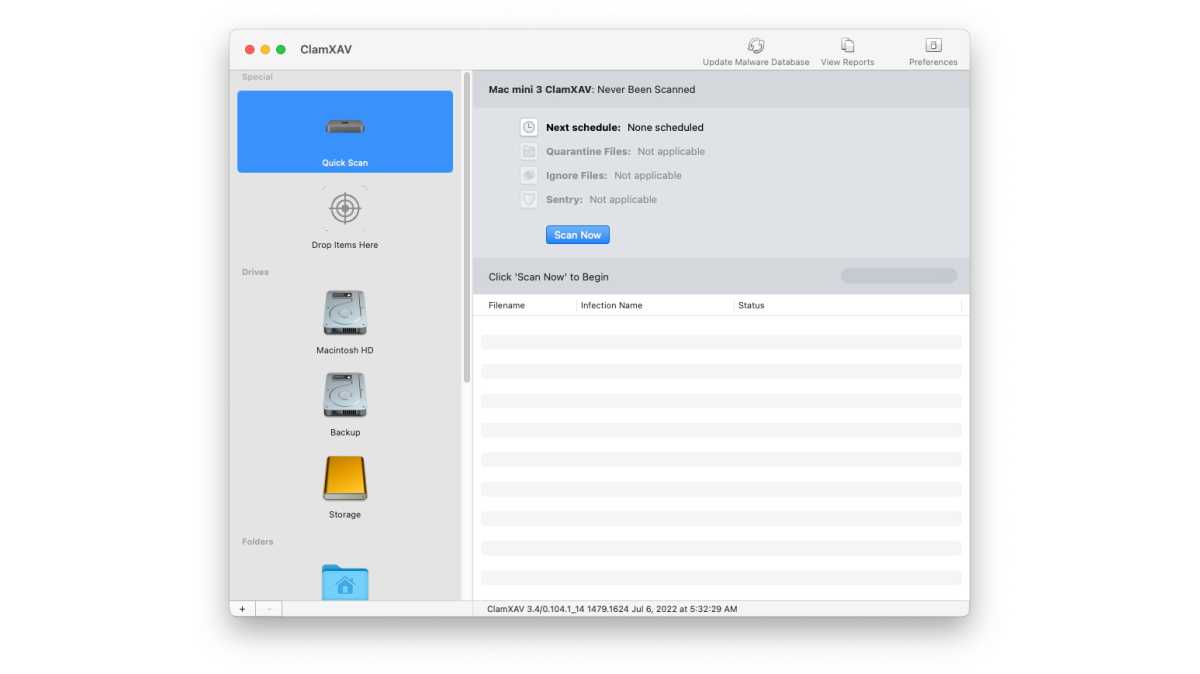Viewport: 1200px width, 674px height.
Task: Click the 'Ignore Files: Not applicable' text
Action: 614,175
